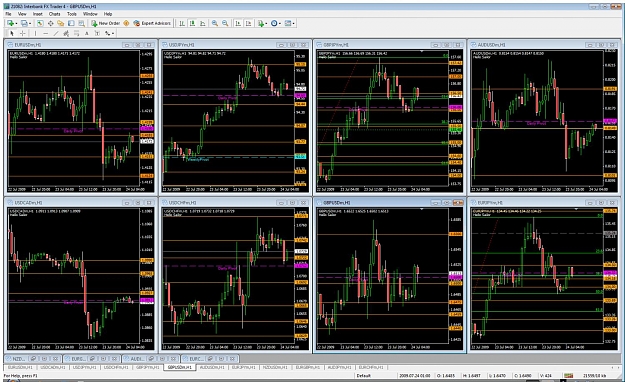
Task: Switch to bar chart display
Action: click(182, 24)
